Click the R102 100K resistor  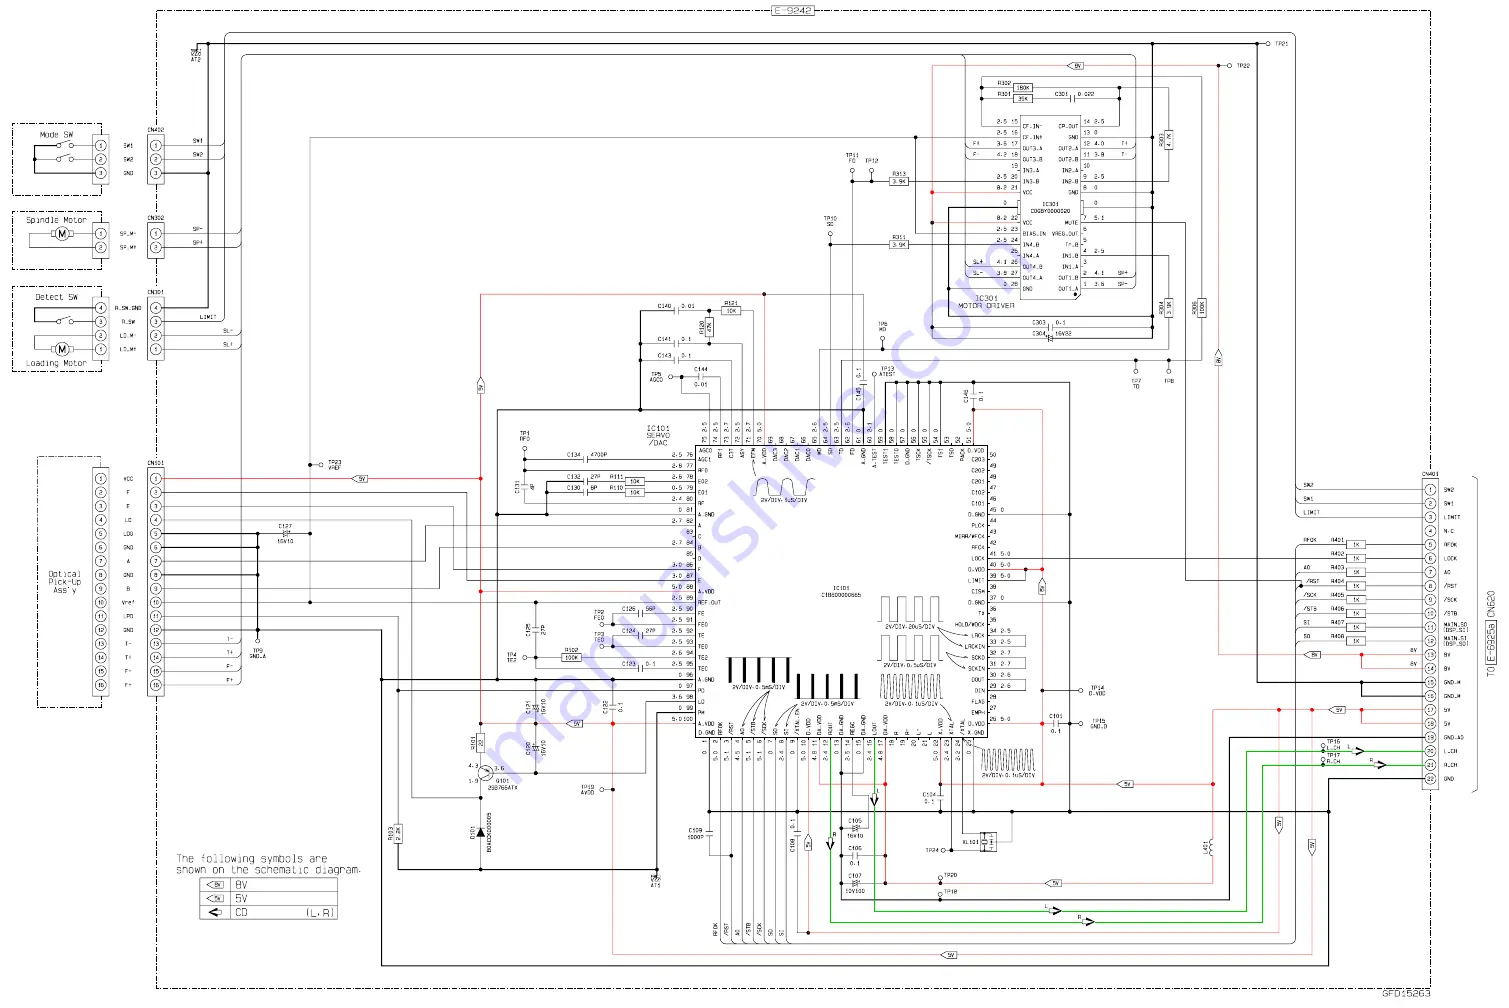pyautogui.click(x=571, y=657)
